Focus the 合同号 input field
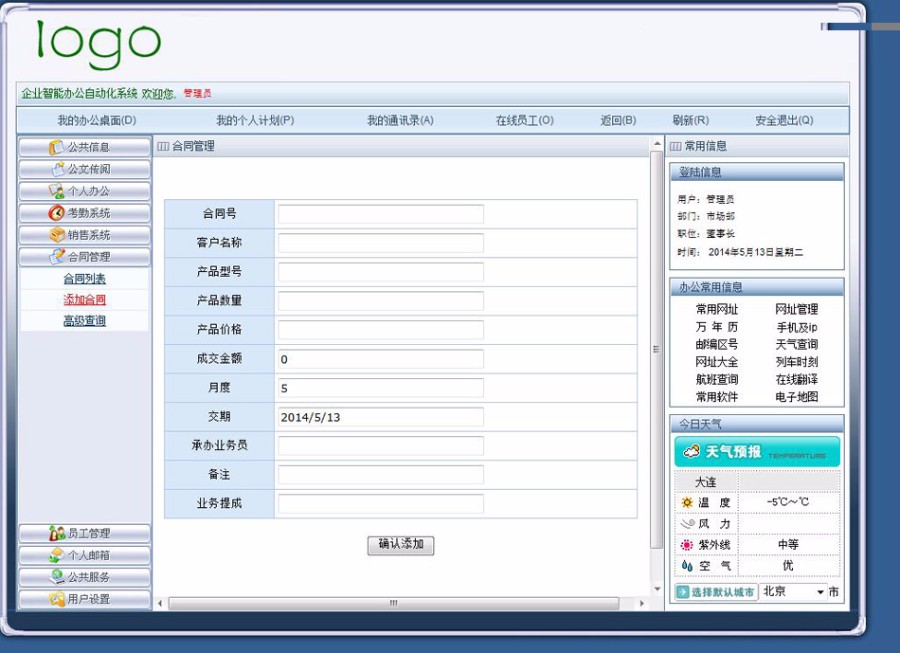The width and height of the screenshot is (900, 653). 381,214
